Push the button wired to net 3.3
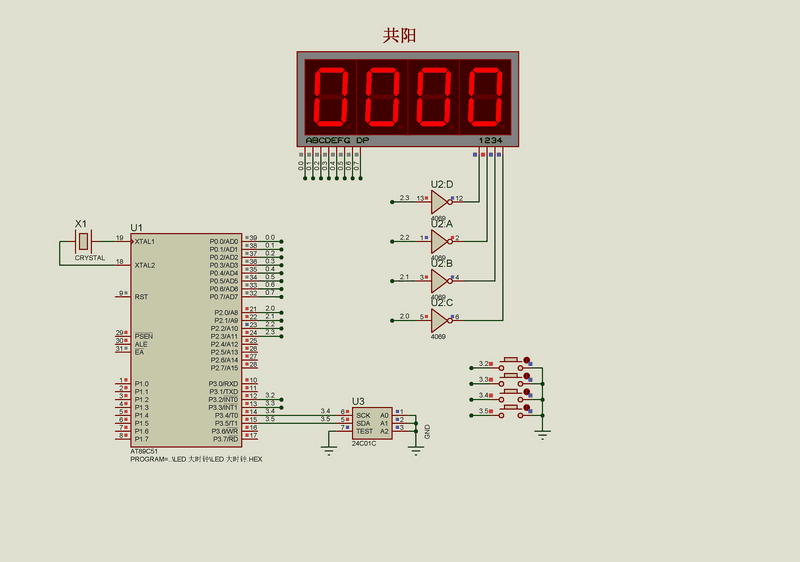This screenshot has width=800, height=562. click(511, 379)
